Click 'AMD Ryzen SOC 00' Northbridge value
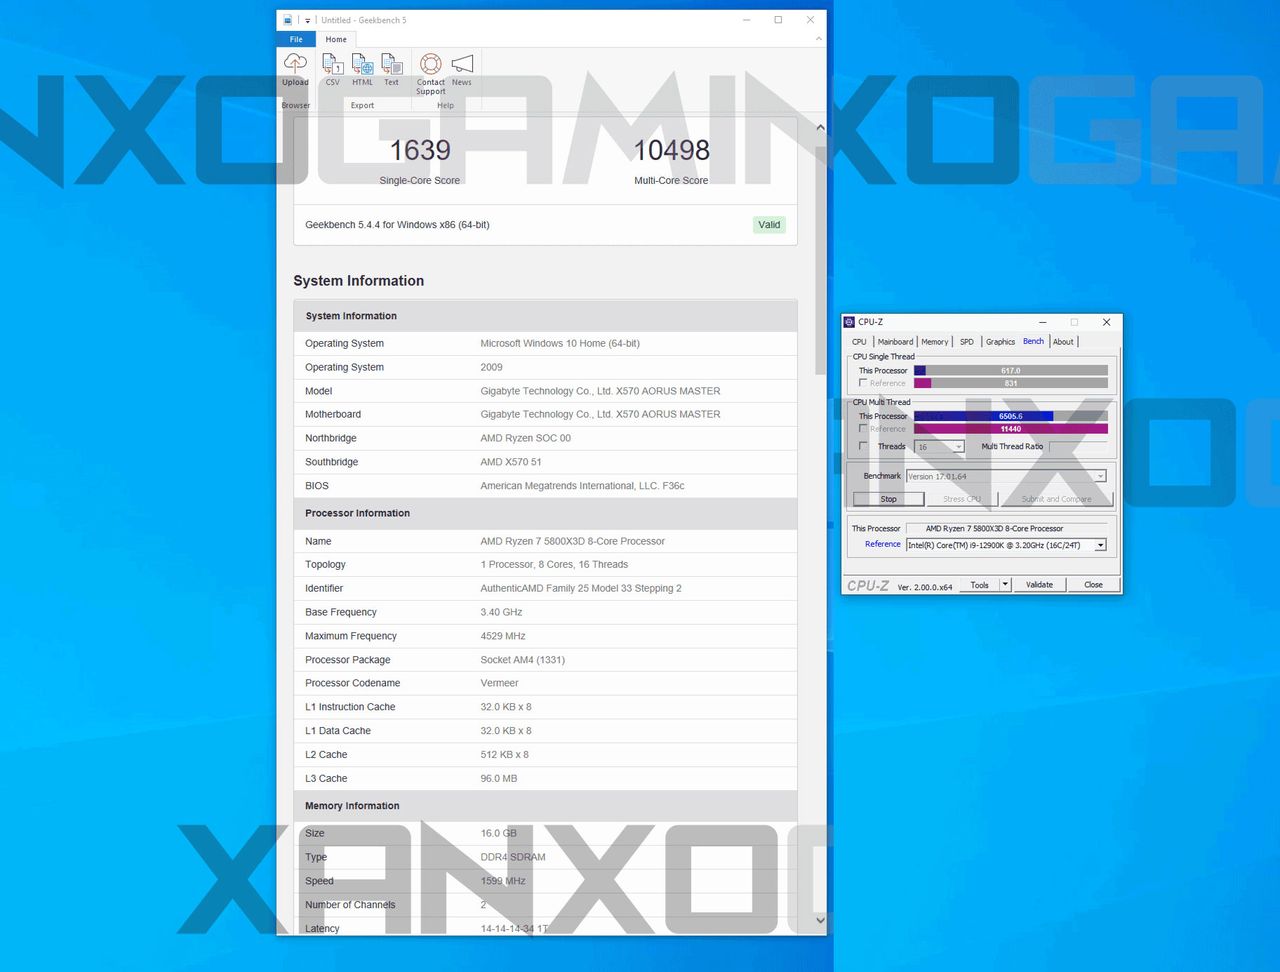1280x972 pixels. pos(526,438)
